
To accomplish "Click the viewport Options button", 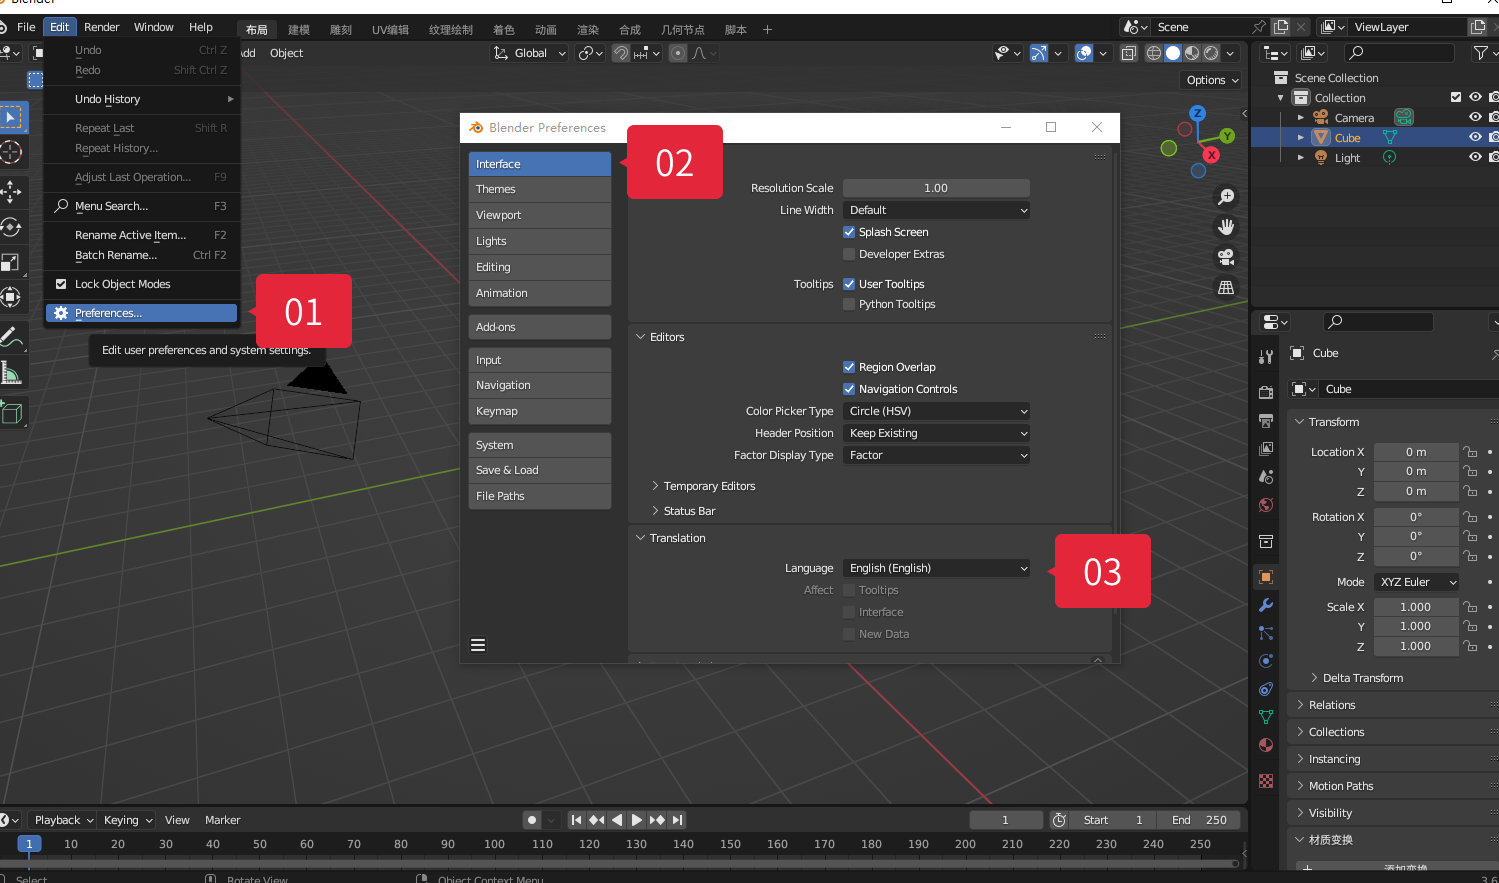I will 1212,80.
